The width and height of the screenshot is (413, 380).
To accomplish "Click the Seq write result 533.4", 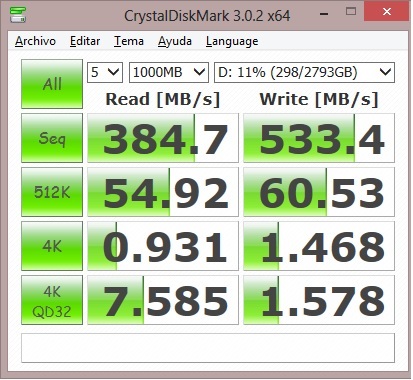I will tap(319, 138).
